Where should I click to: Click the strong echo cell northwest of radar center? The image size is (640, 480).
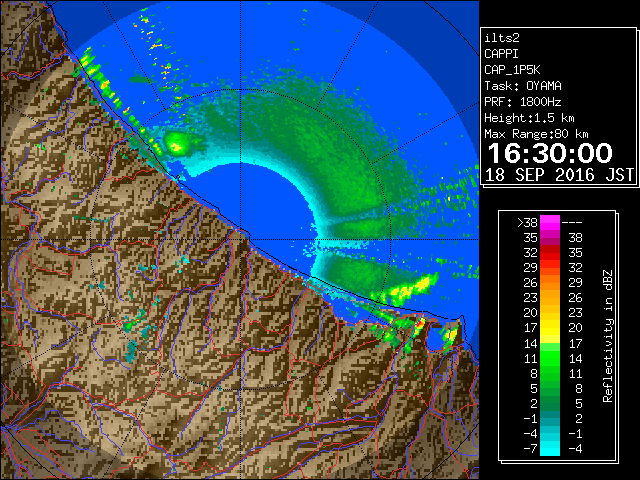177,143
